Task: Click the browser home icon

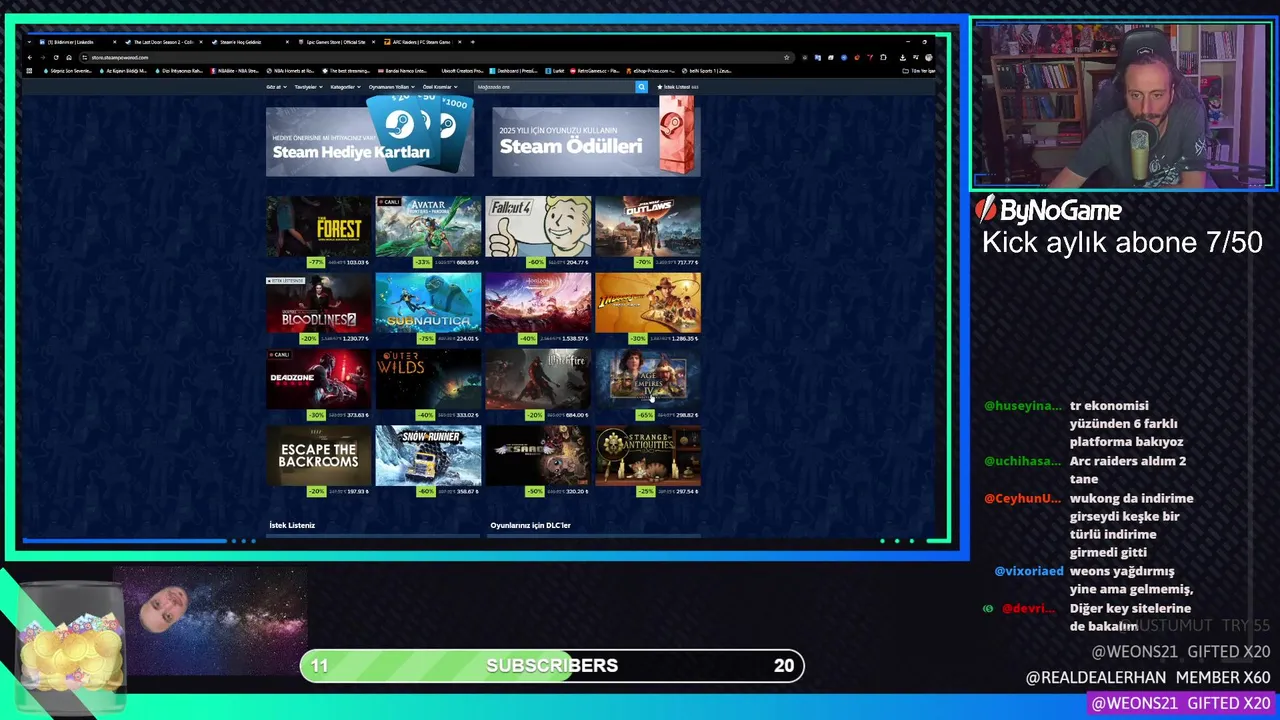Action: [69, 57]
